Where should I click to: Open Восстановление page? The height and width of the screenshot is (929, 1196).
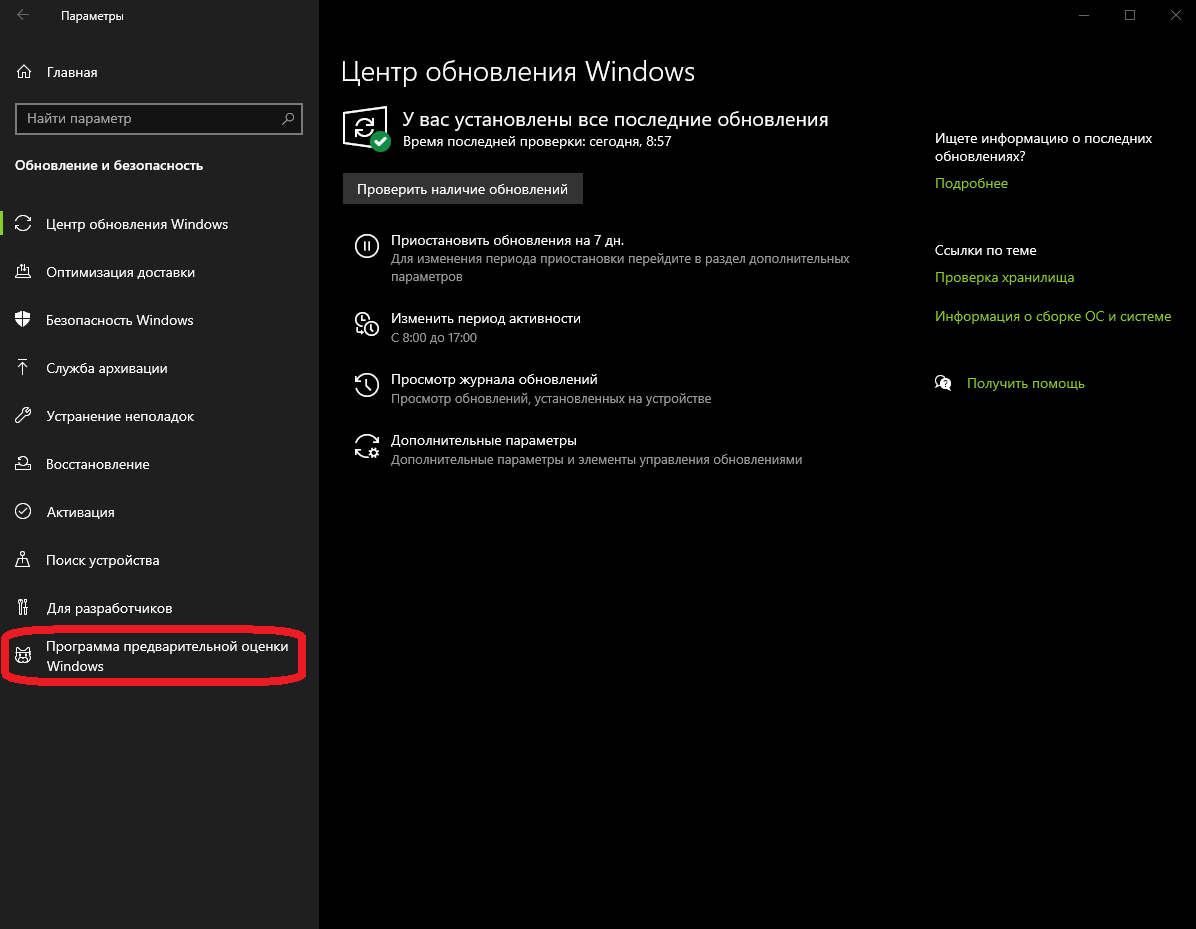click(98, 464)
